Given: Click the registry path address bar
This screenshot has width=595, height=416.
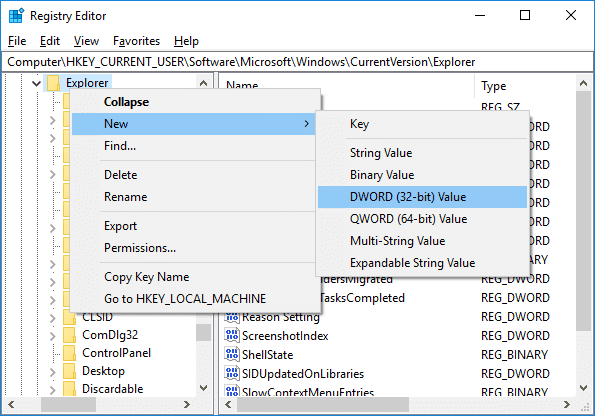Looking at the screenshot, I should coord(297,62).
